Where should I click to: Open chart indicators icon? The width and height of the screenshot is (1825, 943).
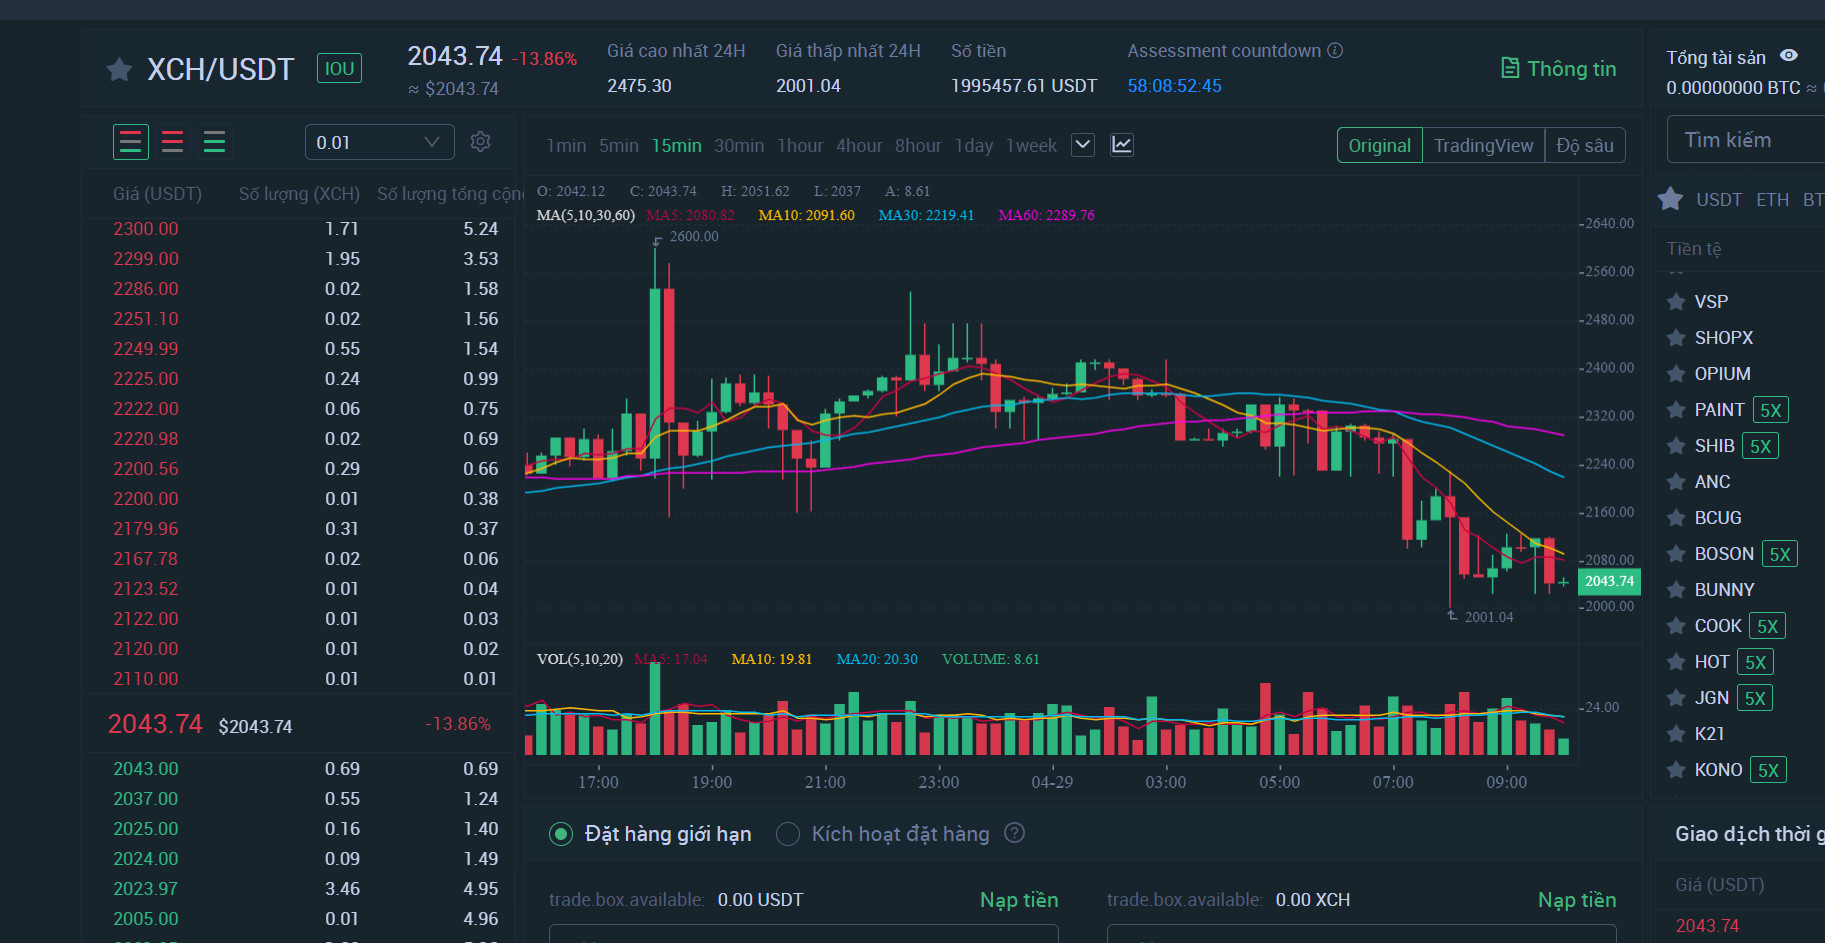[x=1122, y=145]
